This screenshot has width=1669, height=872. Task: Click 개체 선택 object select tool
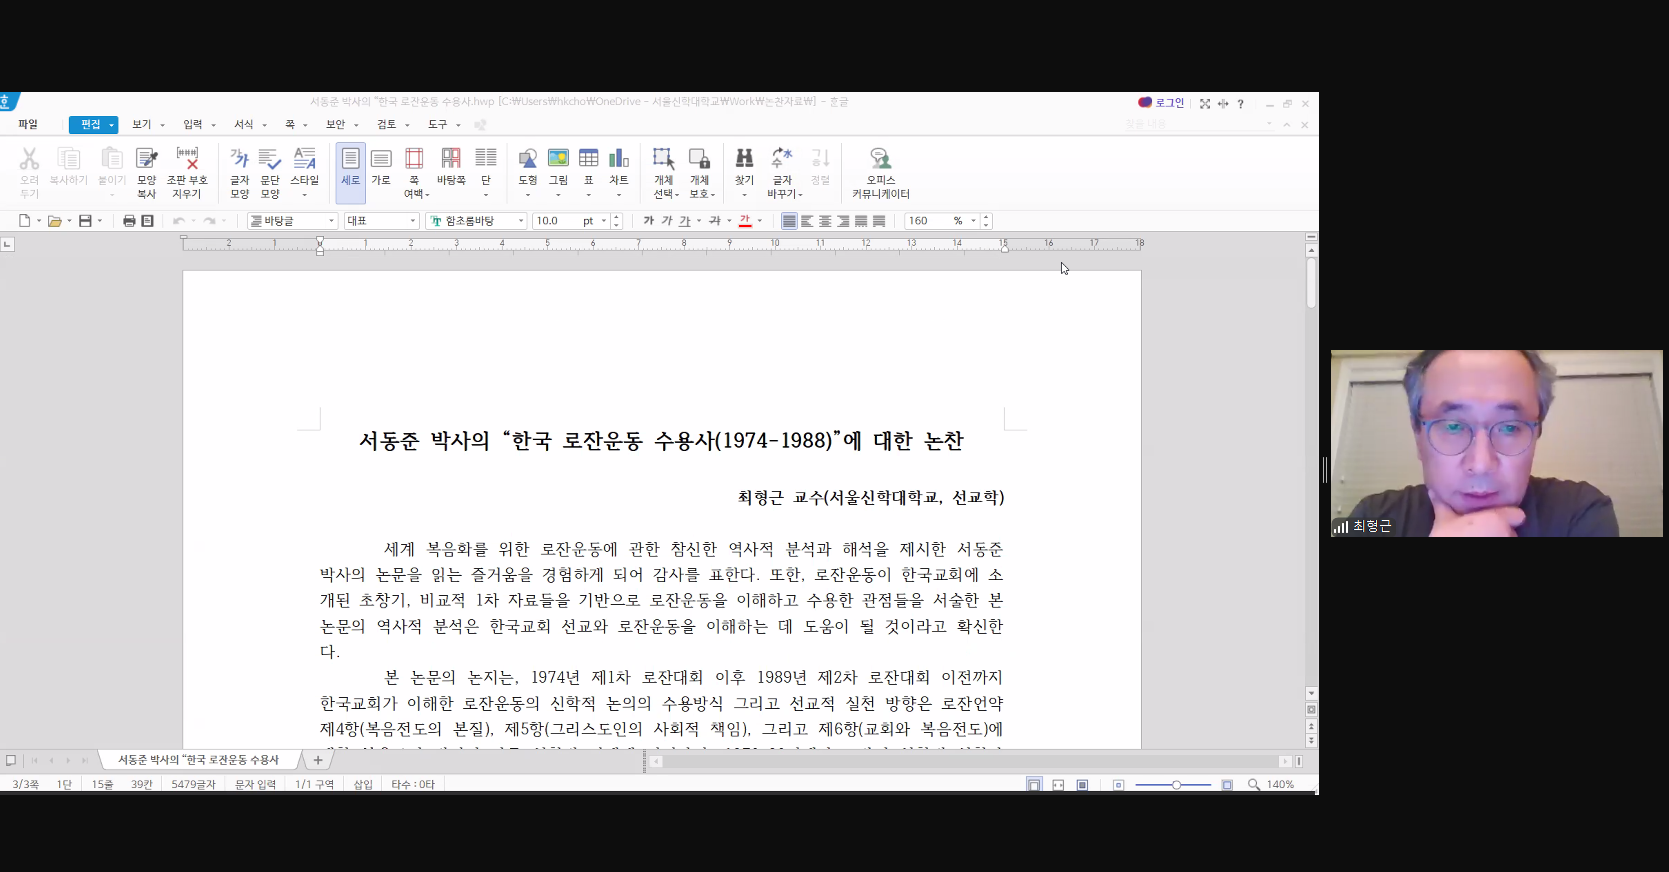[664, 172]
